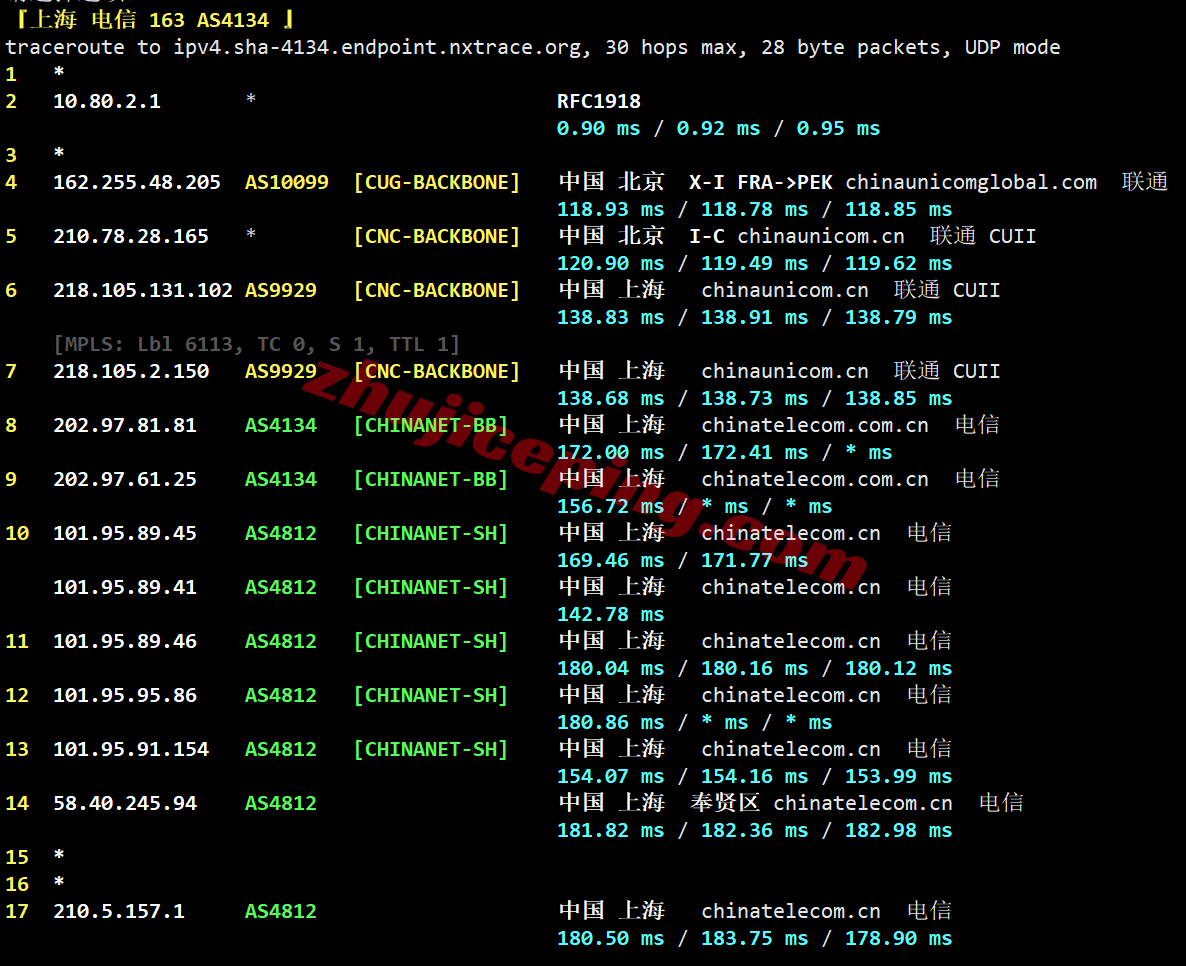
Task: Click IP address 101.95.89.41
Action: coord(125,588)
